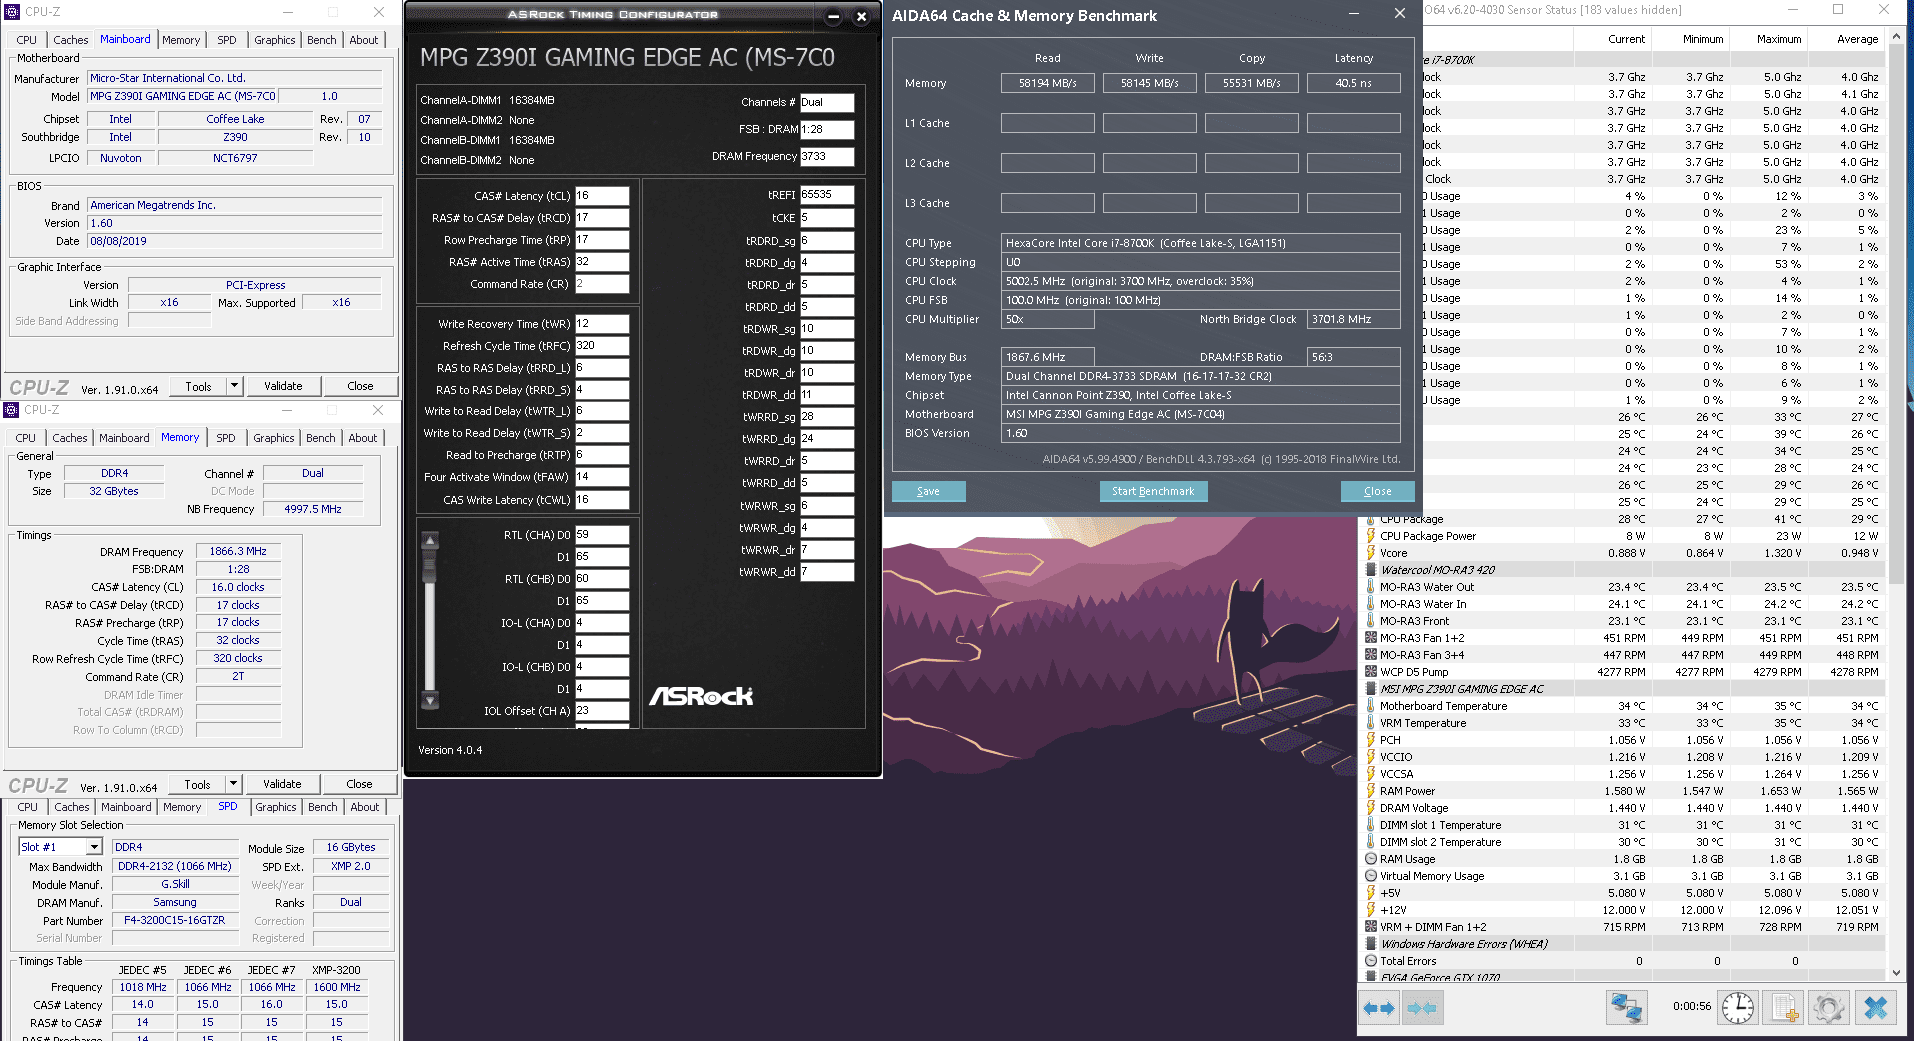Image resolution: width=1914 pixels, height=1041 pixels.
Task: Click ASRock Timing Configurator scroll down arrow
Action: [430, 701]
